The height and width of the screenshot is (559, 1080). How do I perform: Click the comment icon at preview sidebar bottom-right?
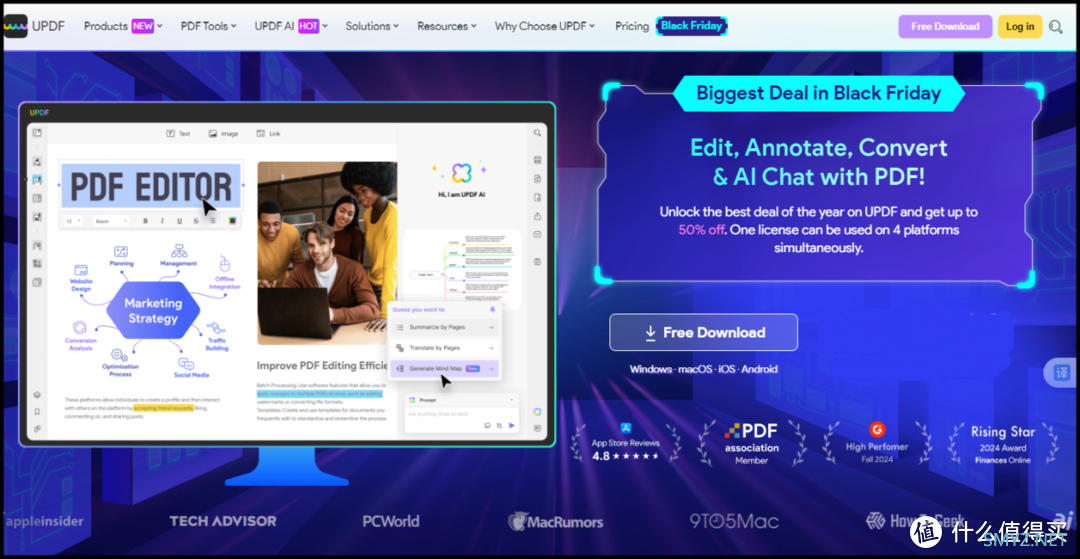[537, 428]
